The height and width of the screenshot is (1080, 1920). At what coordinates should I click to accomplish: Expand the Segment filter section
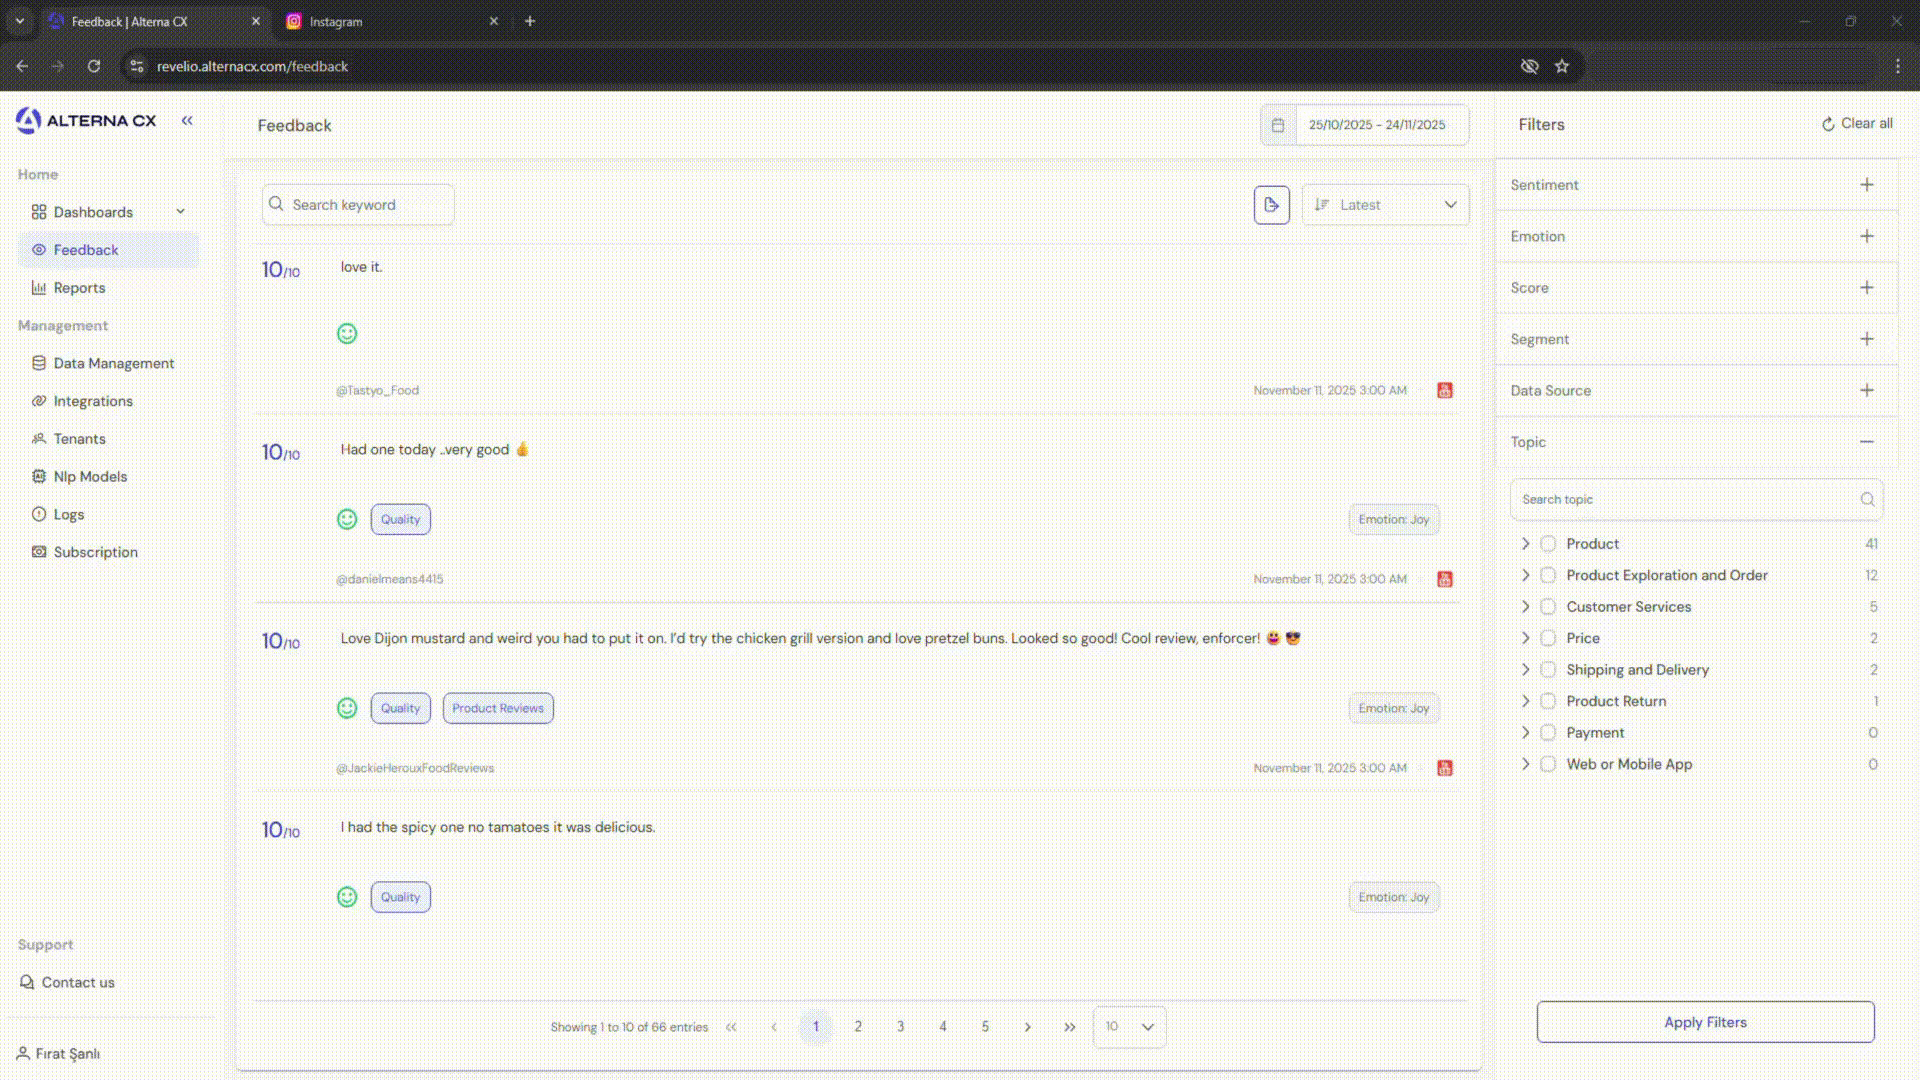(x=1866, y=339)
